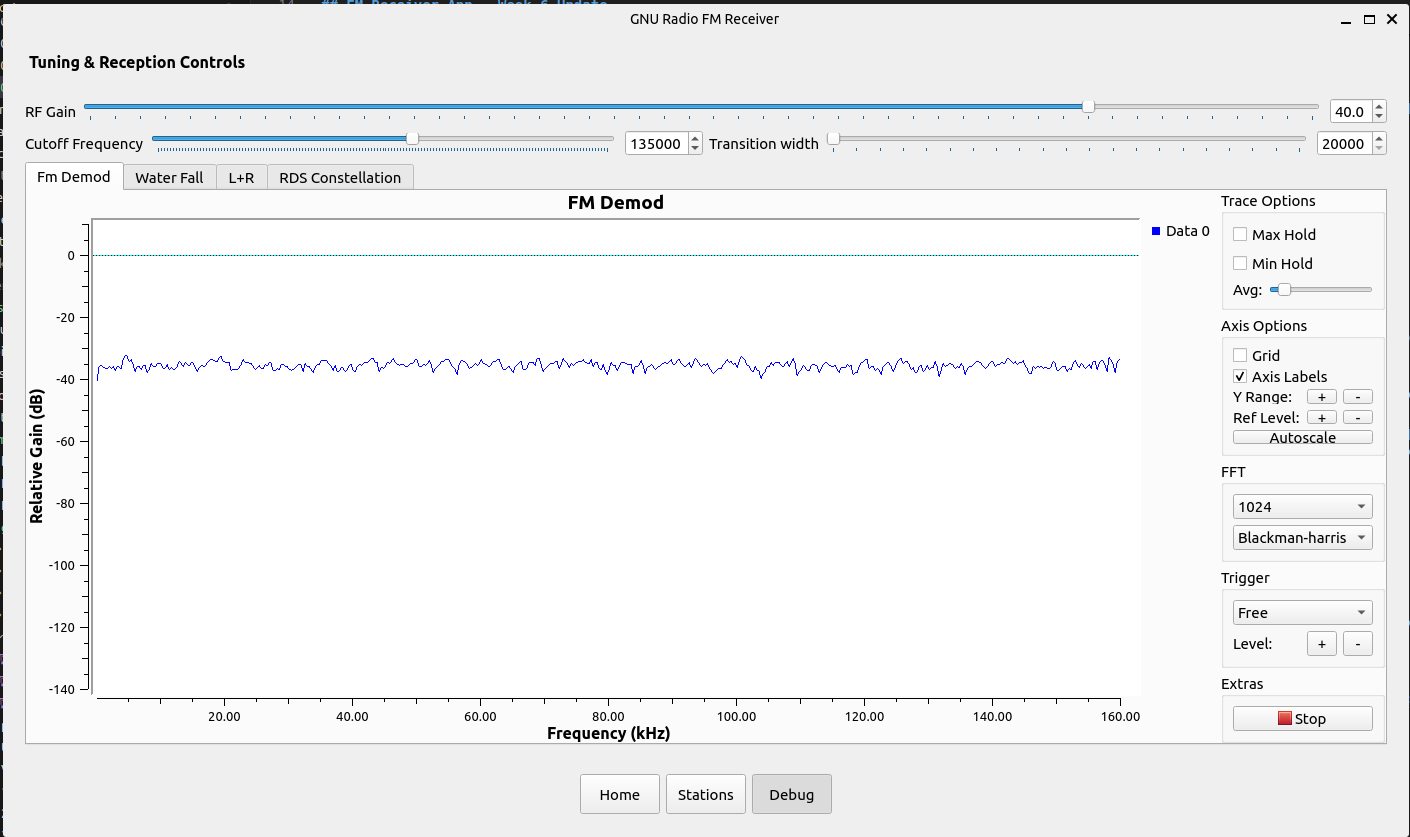Open the Trigger mode Free dropdown
The height and width of the screenshot is (837, 1410).
tap(1303, 612)
